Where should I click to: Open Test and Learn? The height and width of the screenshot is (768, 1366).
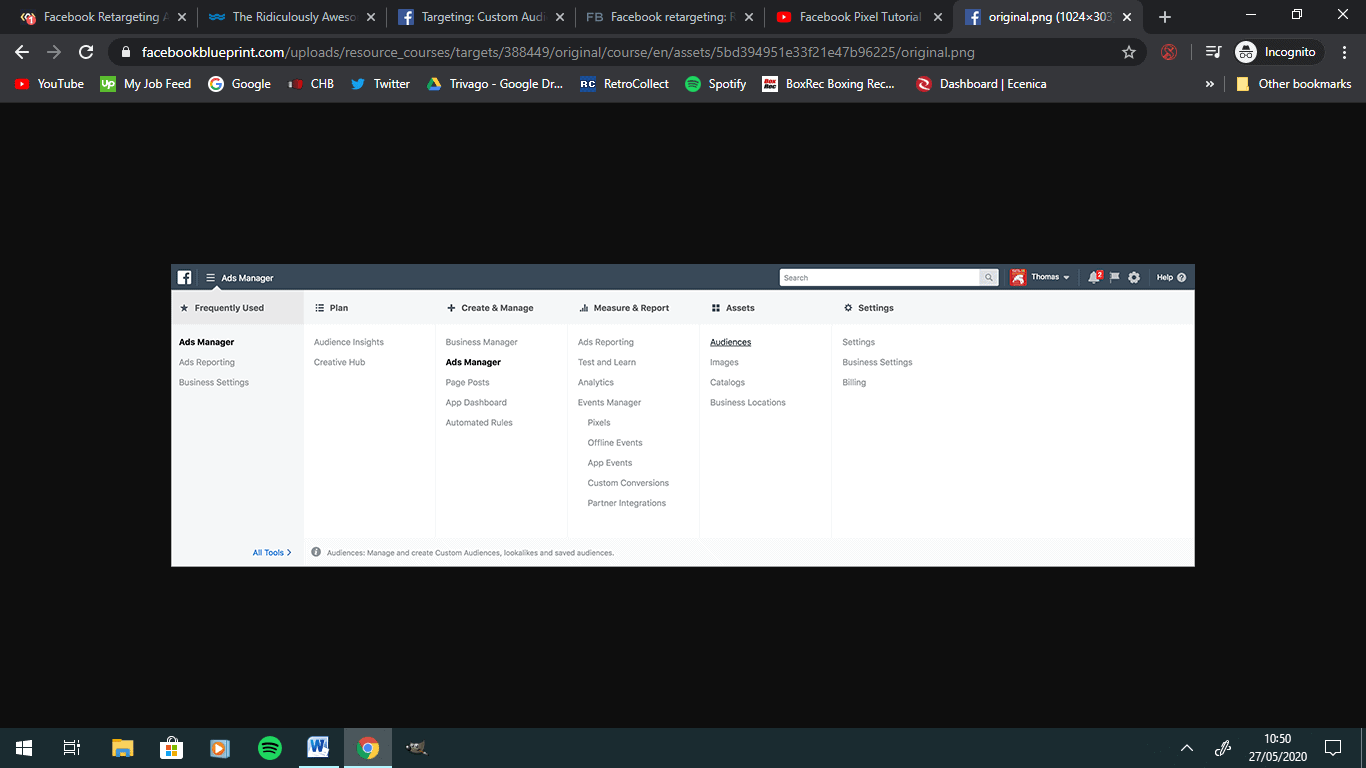[607, 362]
